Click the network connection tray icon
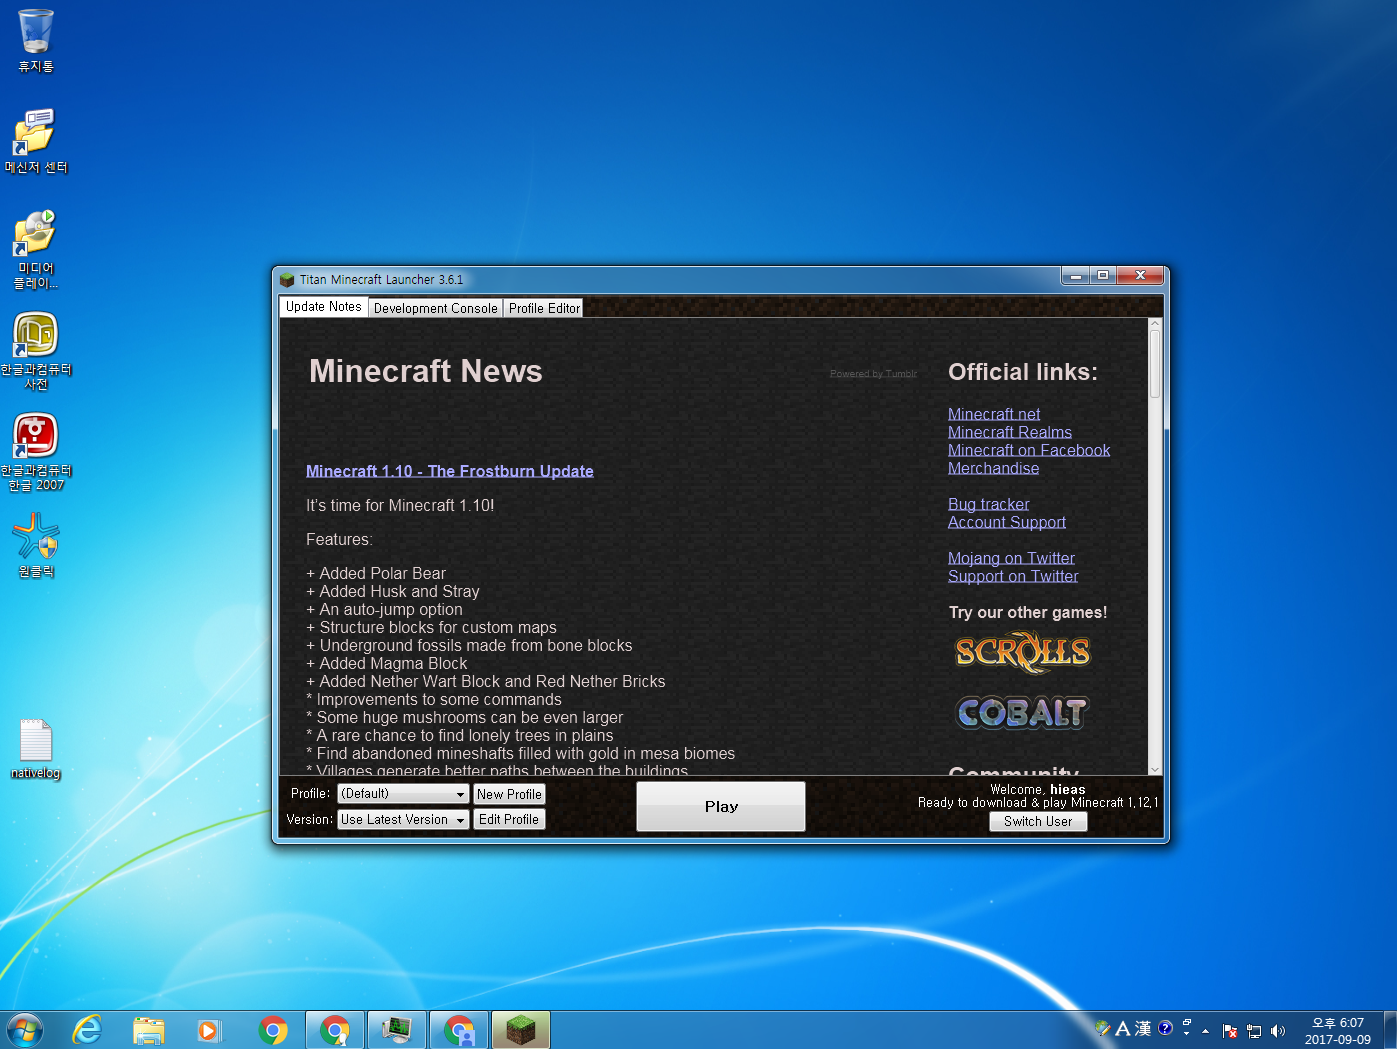Image resolution: width=1397 pixels, height=1049 pixels. coord(1254,1030)
